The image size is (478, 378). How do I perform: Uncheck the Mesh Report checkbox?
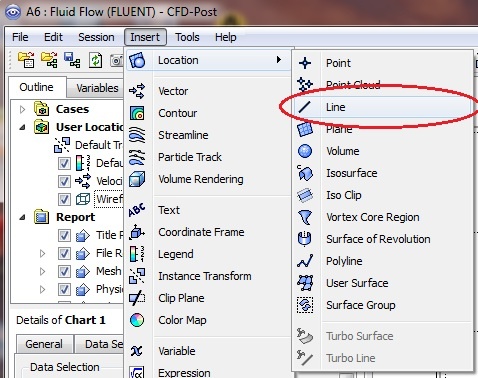pos(64,271)
